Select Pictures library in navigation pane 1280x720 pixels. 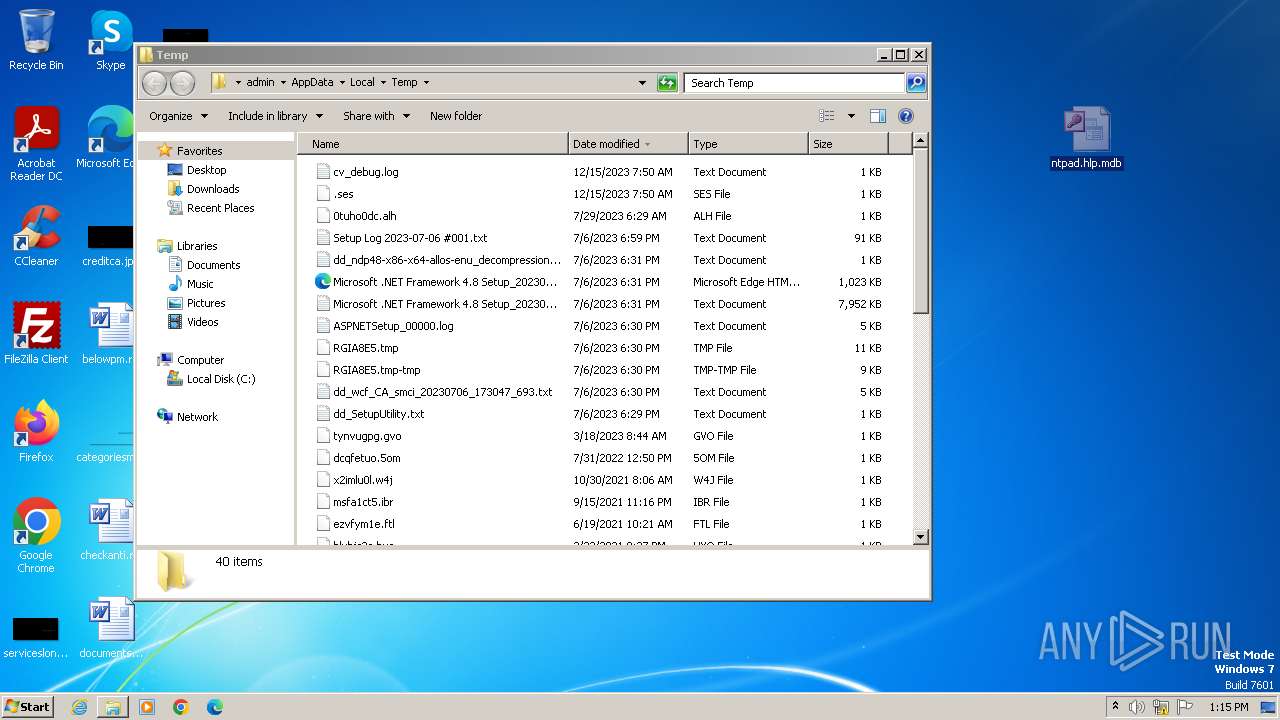pyautogui.click(x=206, y=303)
